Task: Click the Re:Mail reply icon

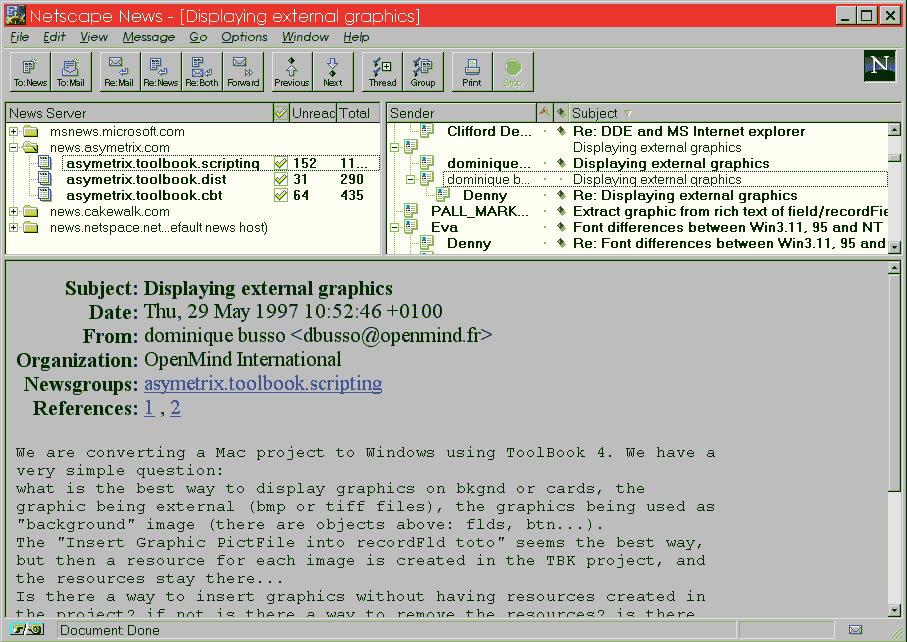Action: coord(119,72)
